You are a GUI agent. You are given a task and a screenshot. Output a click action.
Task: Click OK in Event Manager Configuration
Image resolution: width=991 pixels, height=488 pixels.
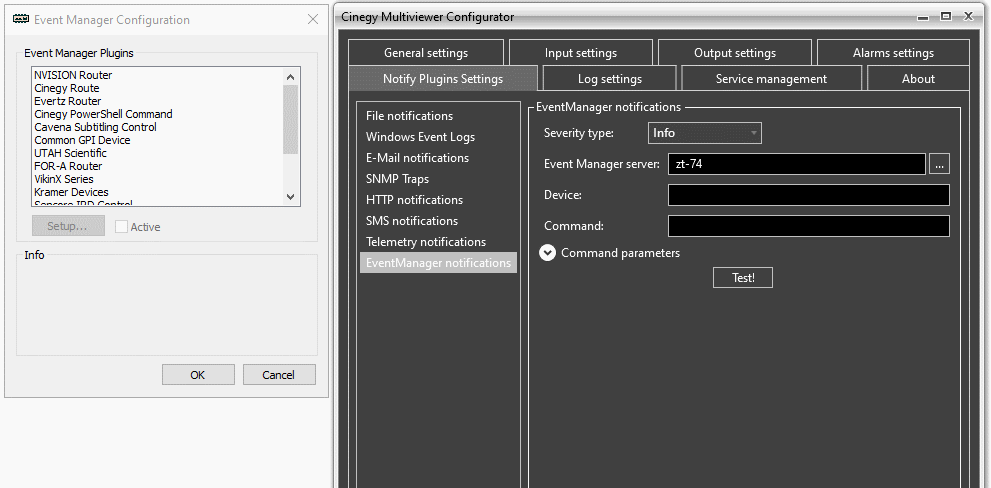(x=198, y=375)
